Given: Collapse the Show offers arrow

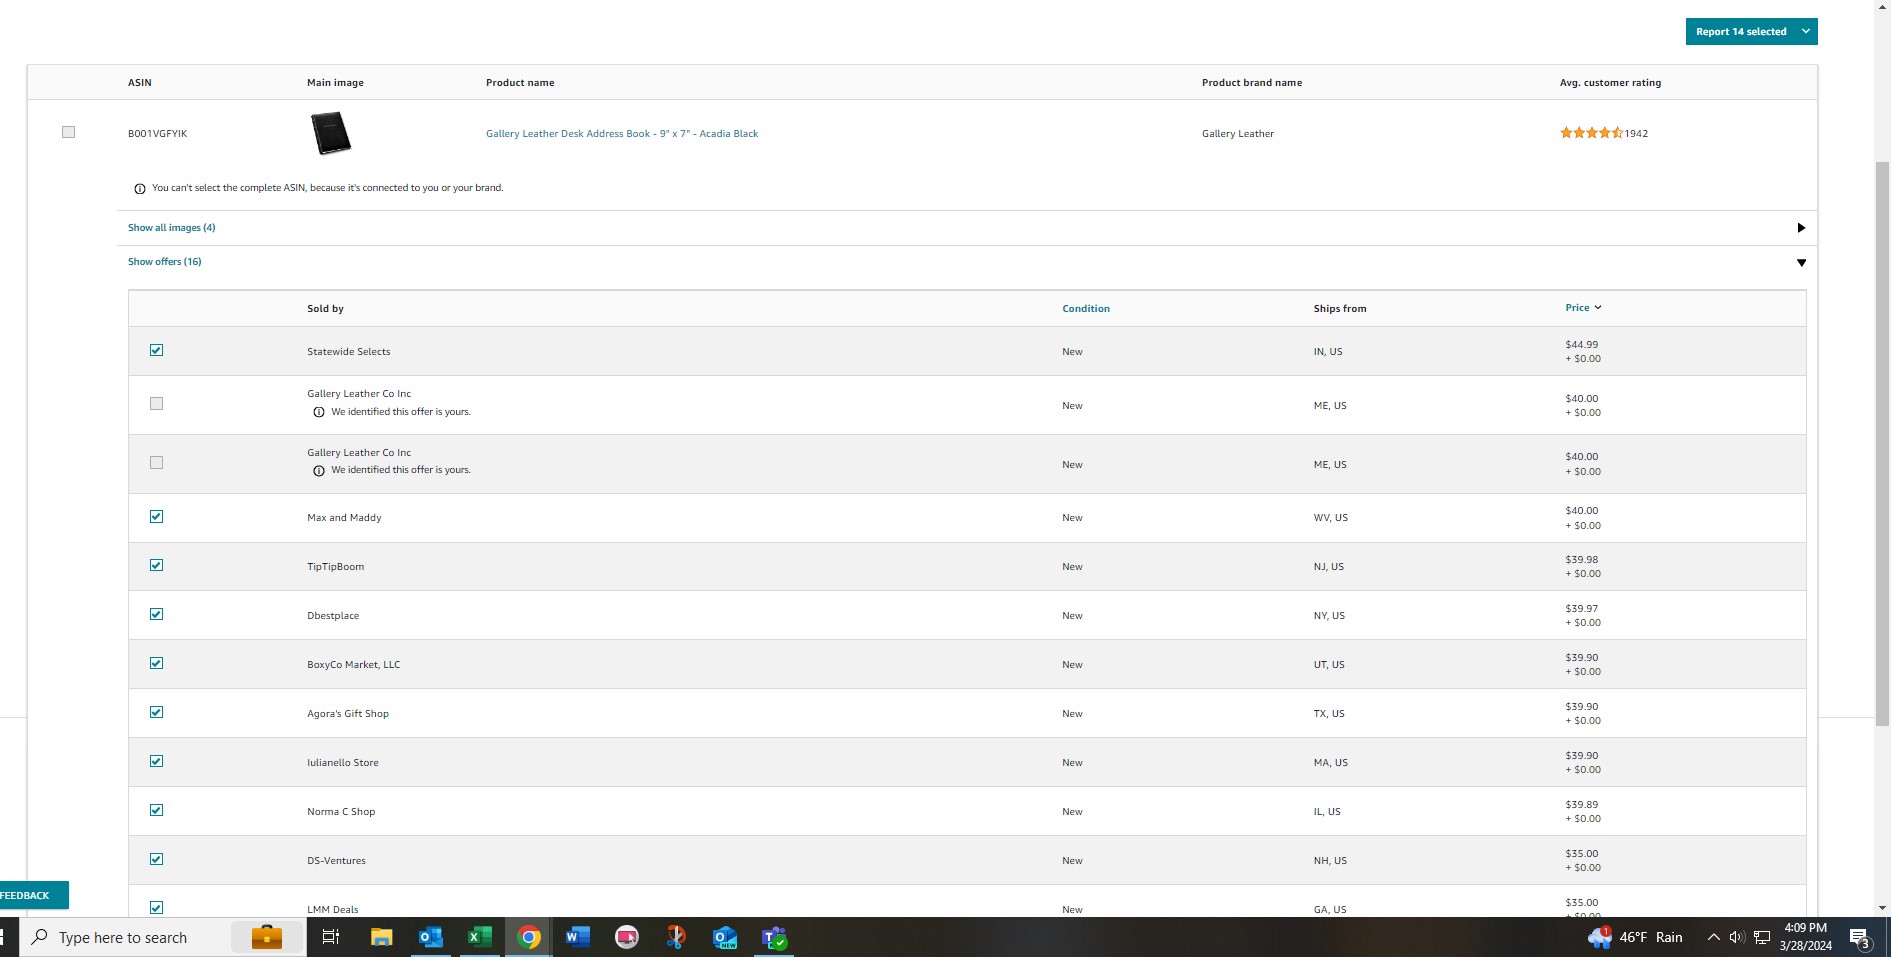Looking at the screenshot, I should click(x=1801, y=263).
